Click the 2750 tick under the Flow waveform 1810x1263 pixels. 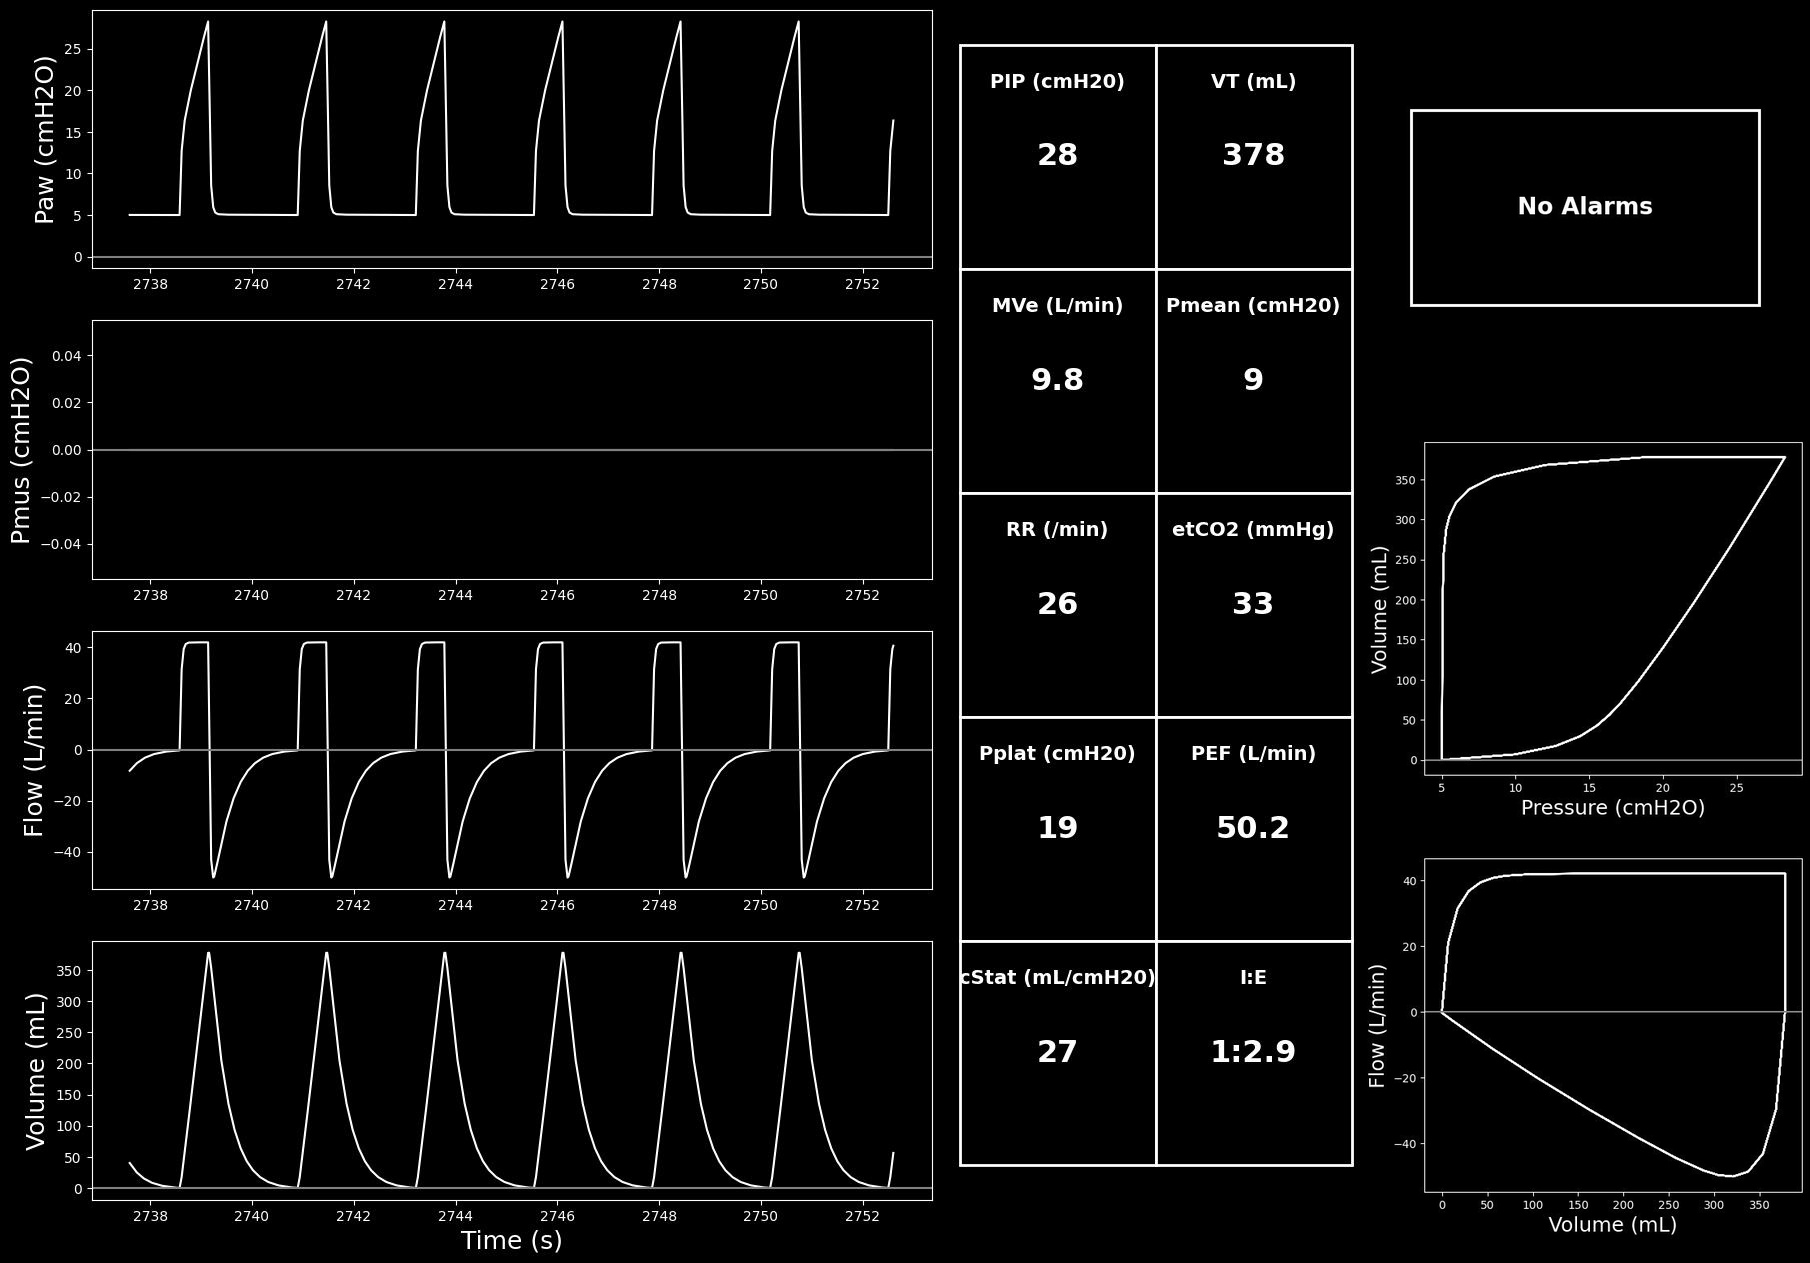tap(761, 905)
